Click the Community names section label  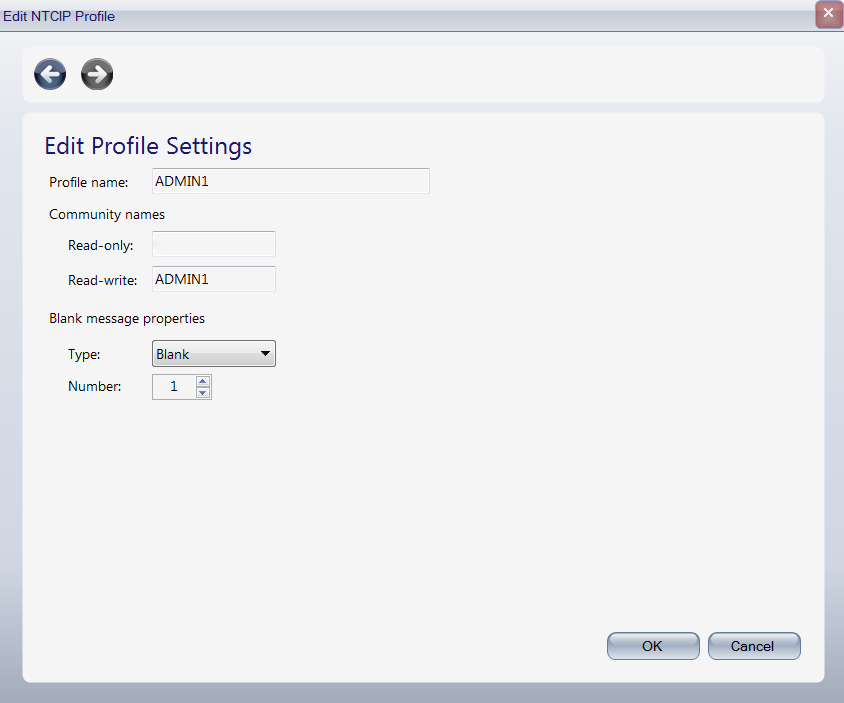pyautogui.click(x=106, y=214)
